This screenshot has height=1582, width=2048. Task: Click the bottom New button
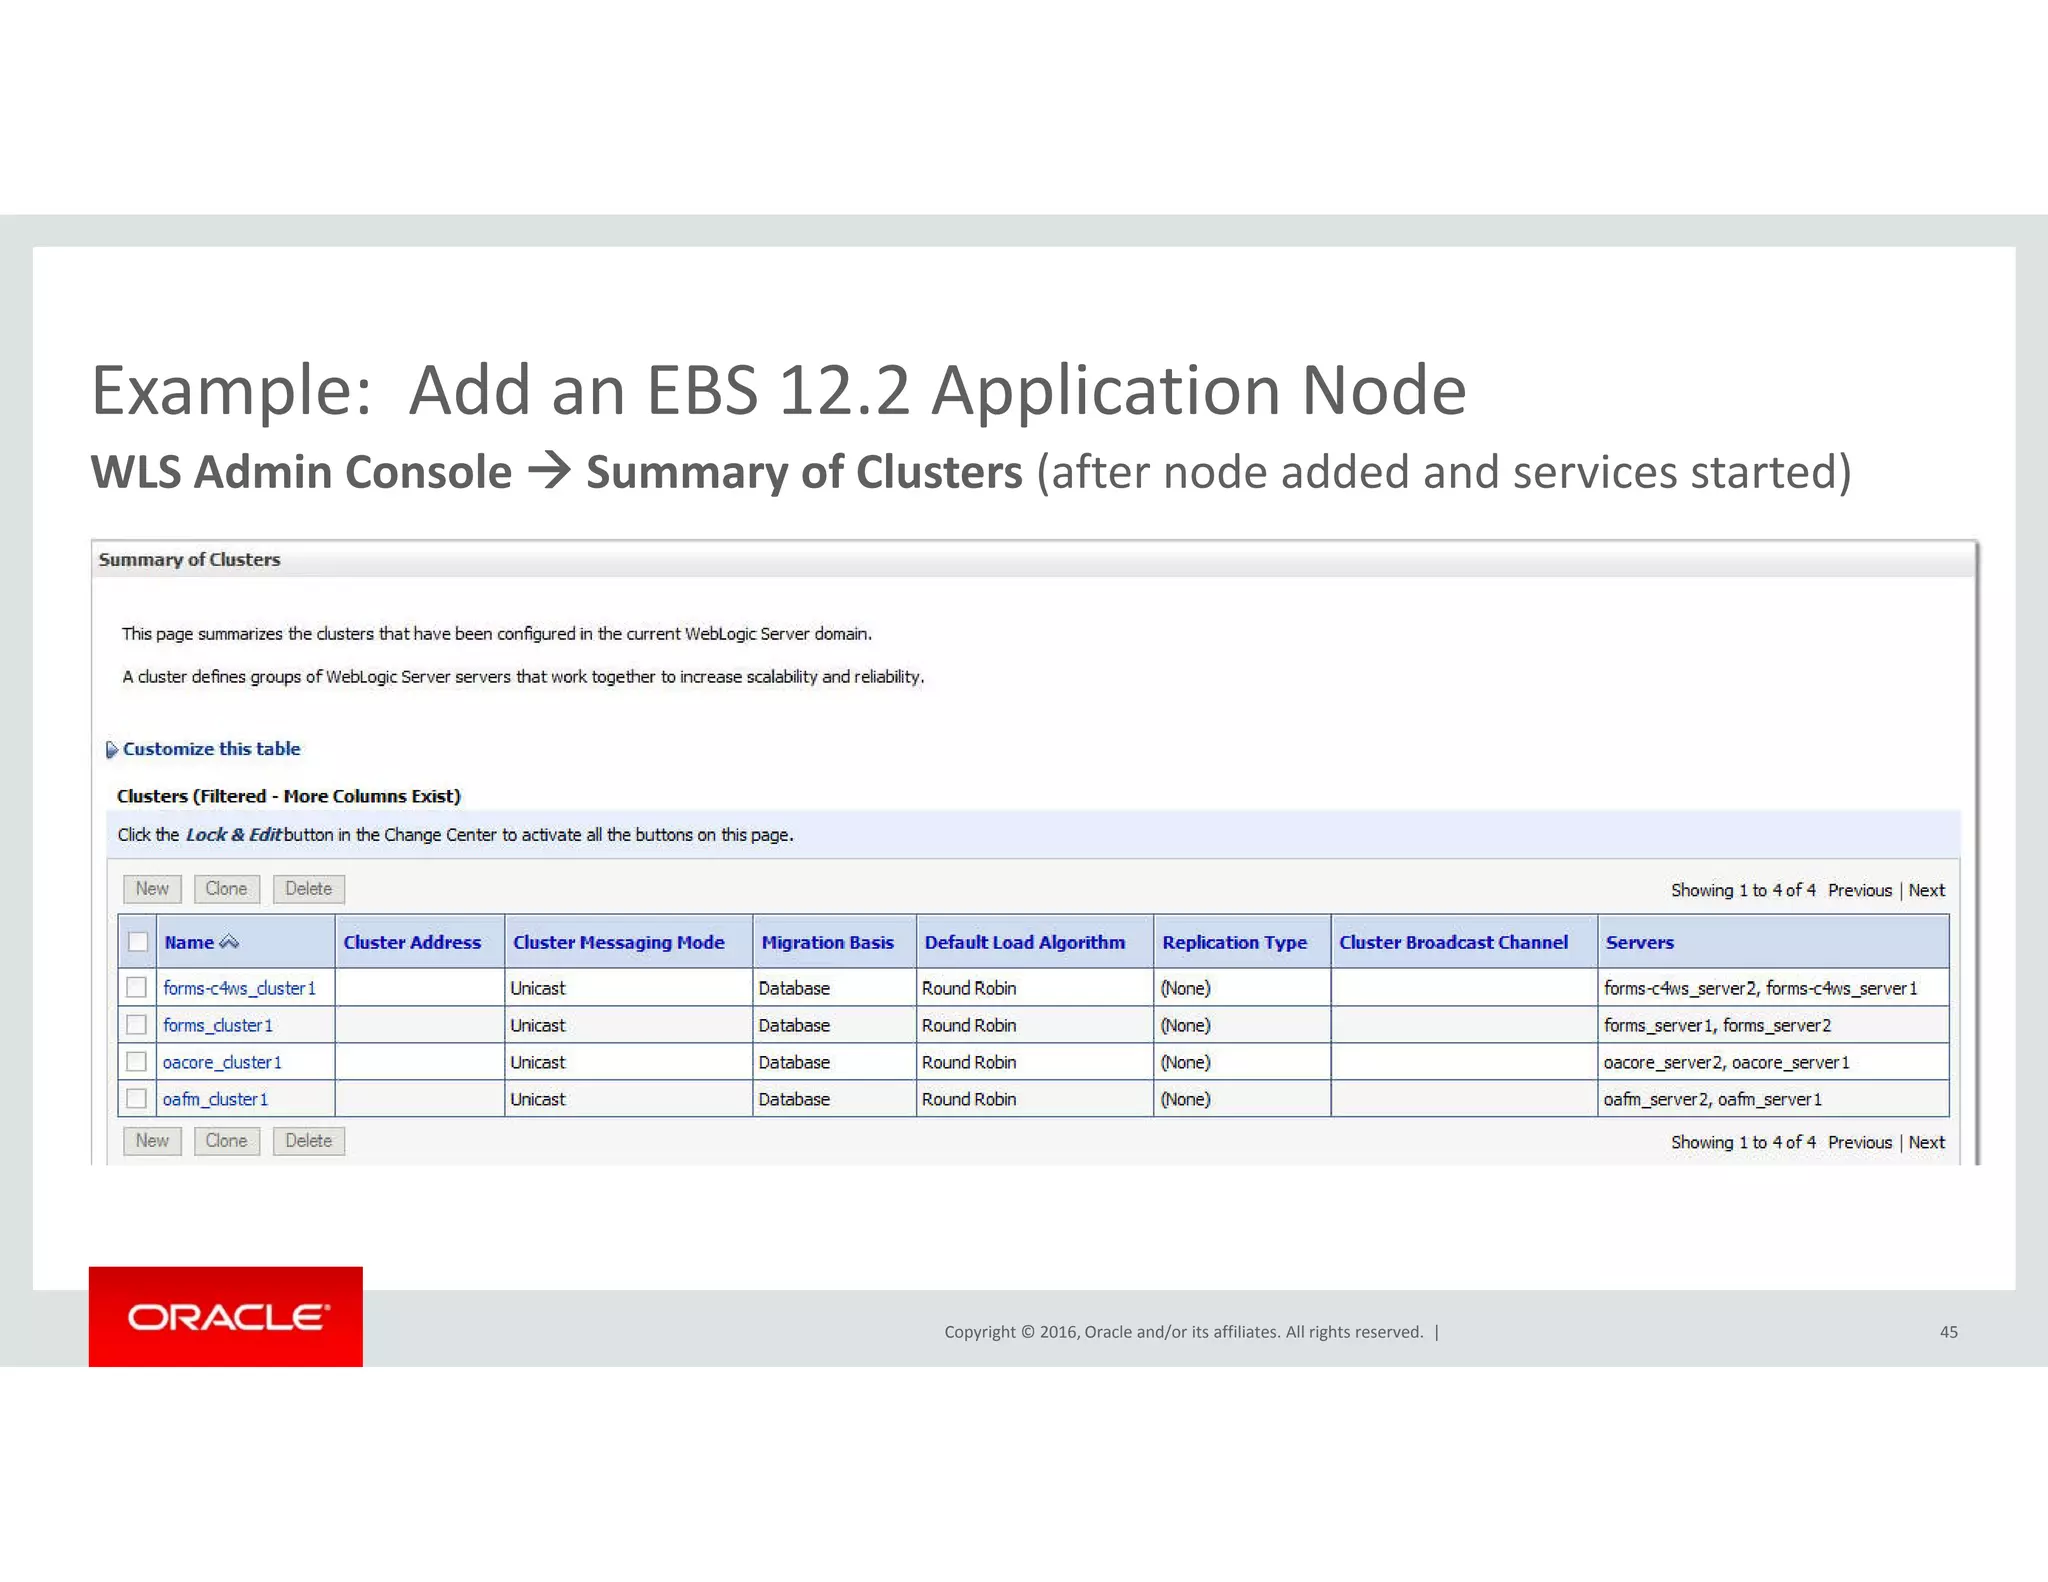152,1141
